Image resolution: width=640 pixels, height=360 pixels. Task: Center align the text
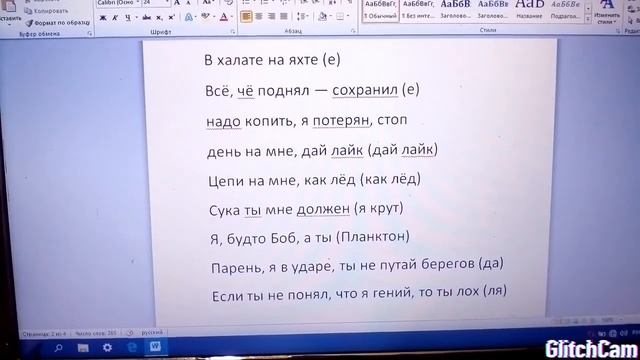[x=259, y=16]
